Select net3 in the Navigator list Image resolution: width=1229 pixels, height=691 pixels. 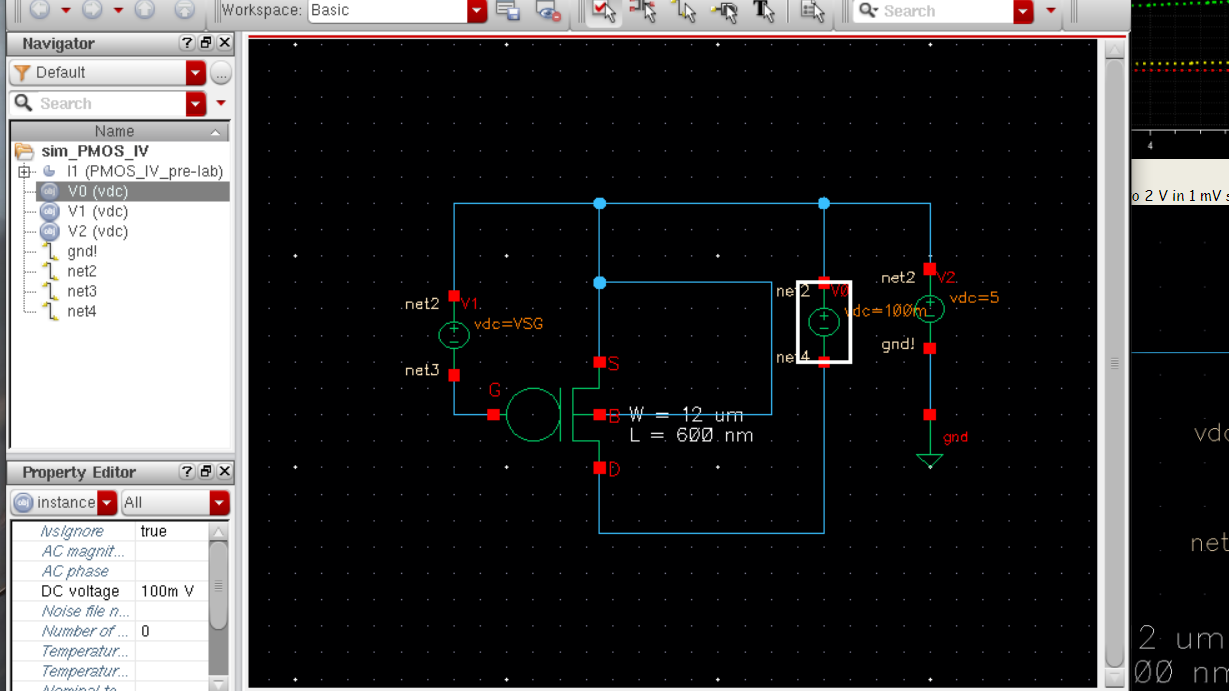(82, 291)
